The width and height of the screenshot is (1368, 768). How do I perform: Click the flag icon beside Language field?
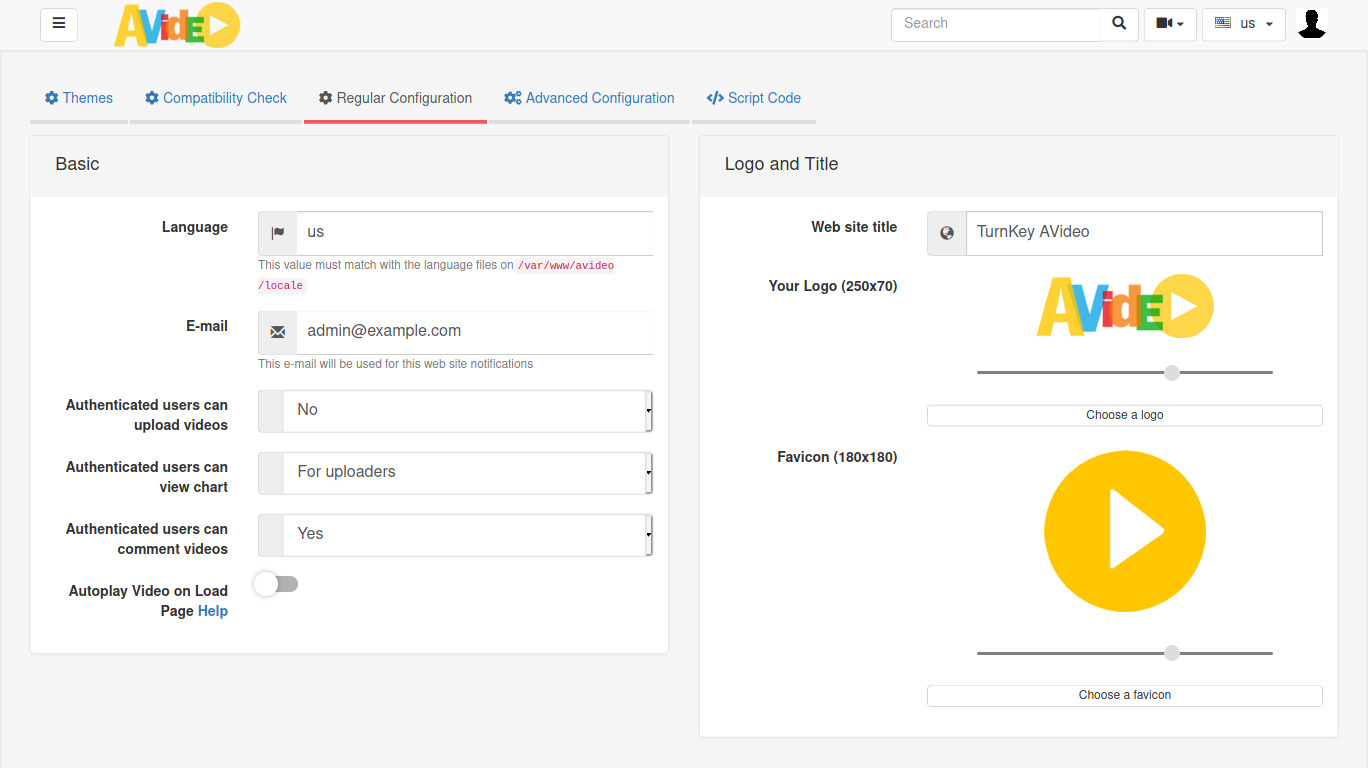[278, 232]
